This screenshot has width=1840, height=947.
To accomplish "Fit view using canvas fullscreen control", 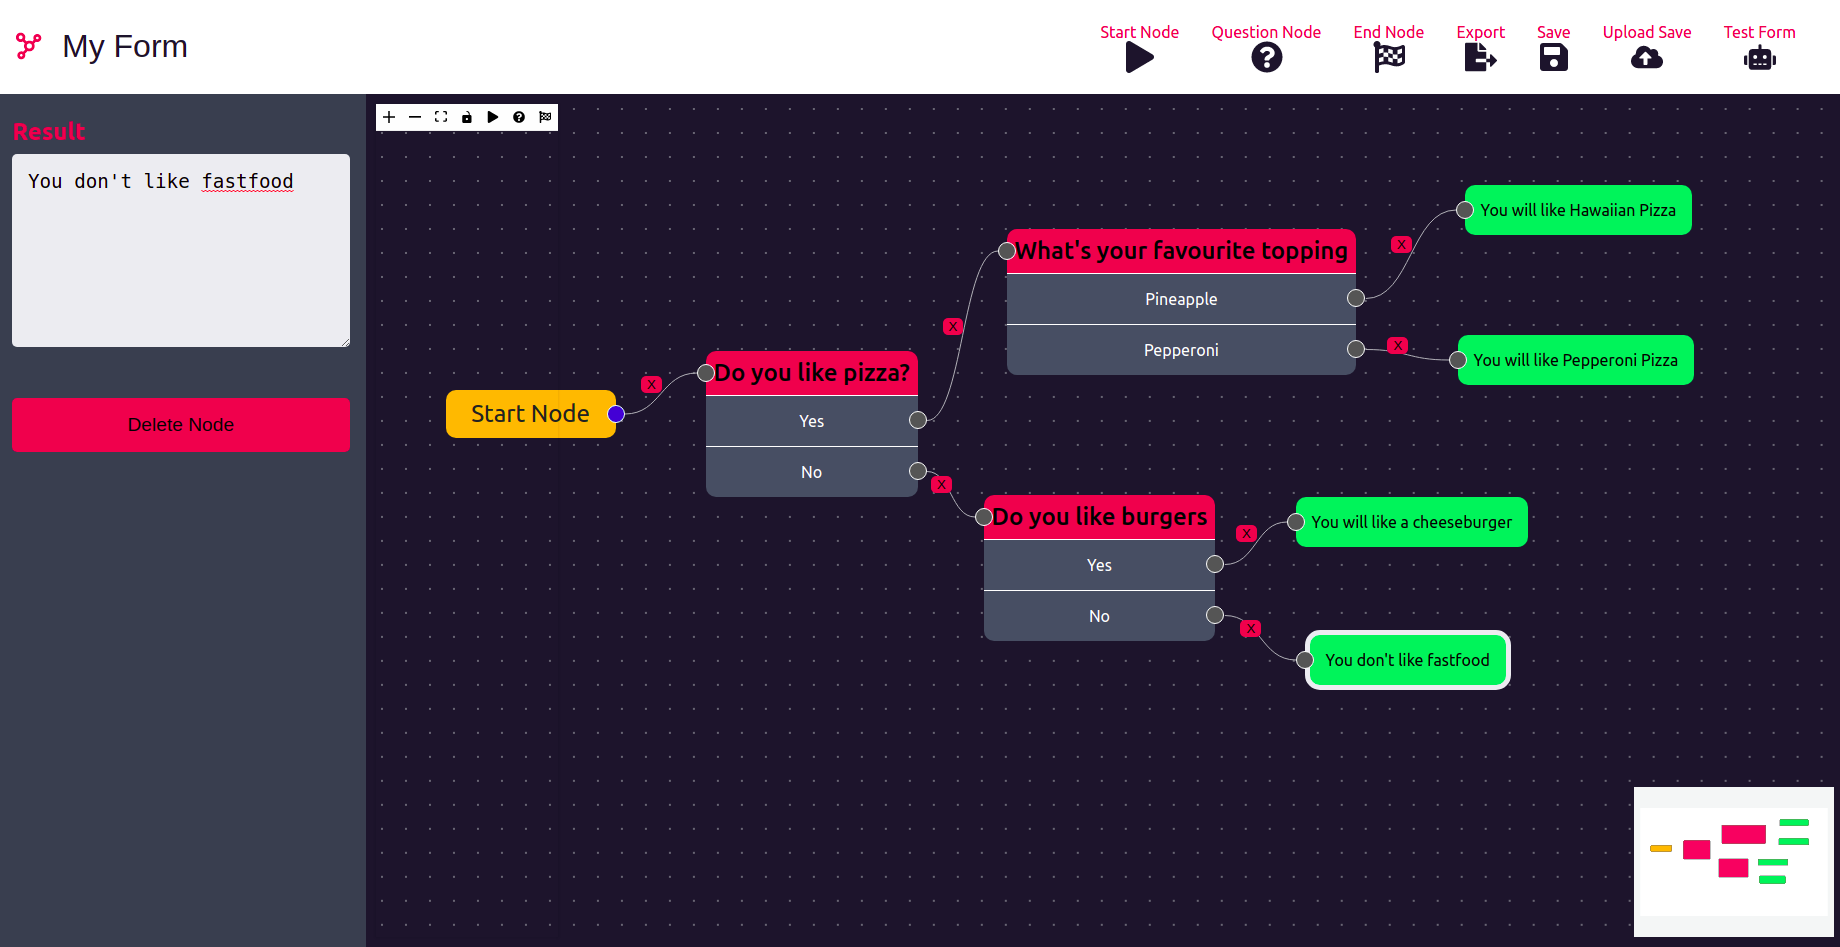I will [x=441, y=117].
